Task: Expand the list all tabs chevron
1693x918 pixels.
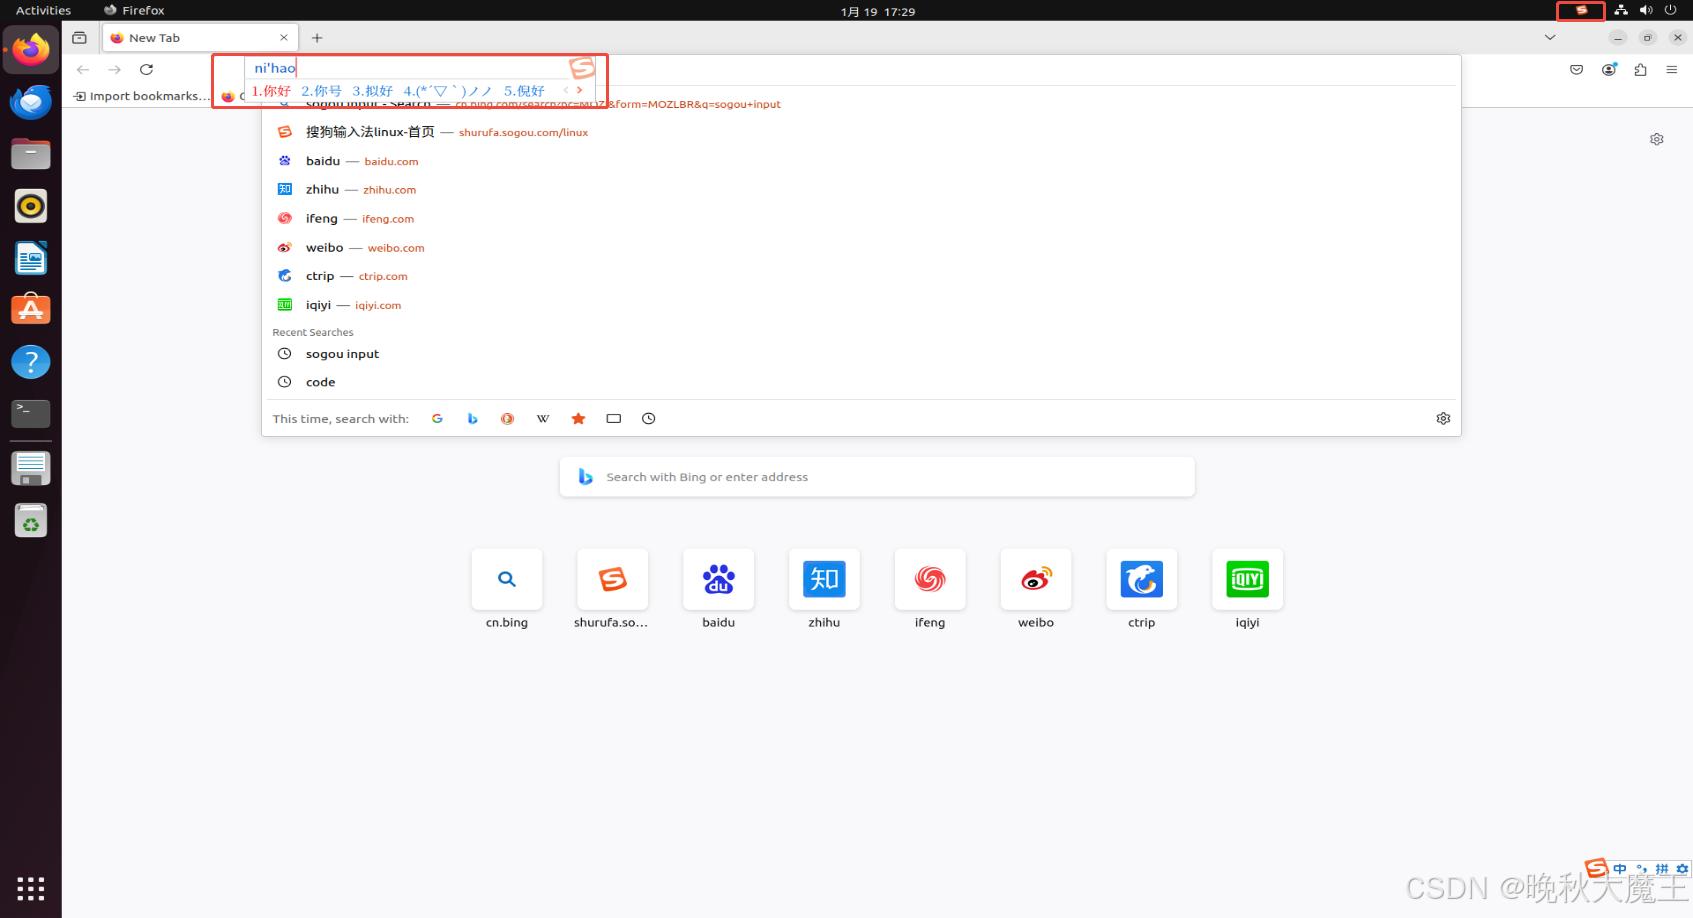Action: (1550, 38)
